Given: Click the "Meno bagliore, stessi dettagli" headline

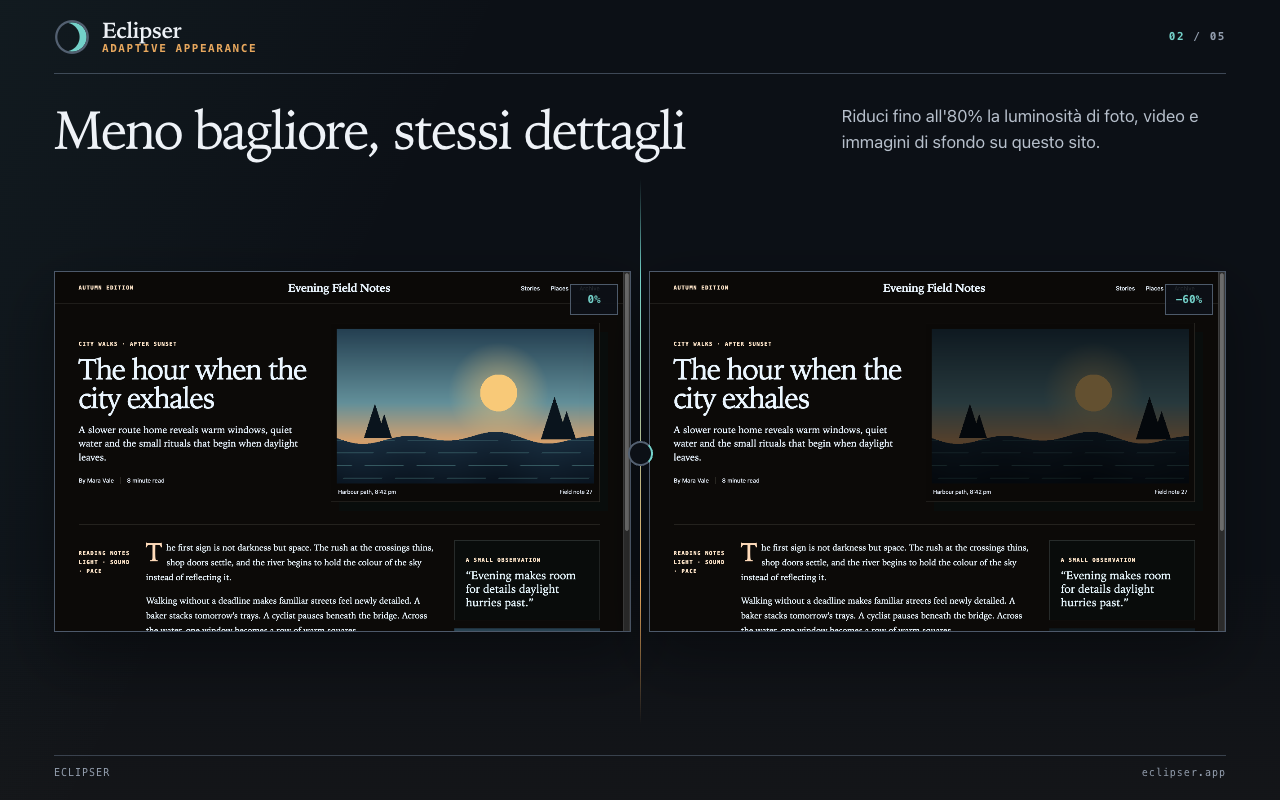Looking at the screenshot, I should pyautogui.click(x=370, y=131).
